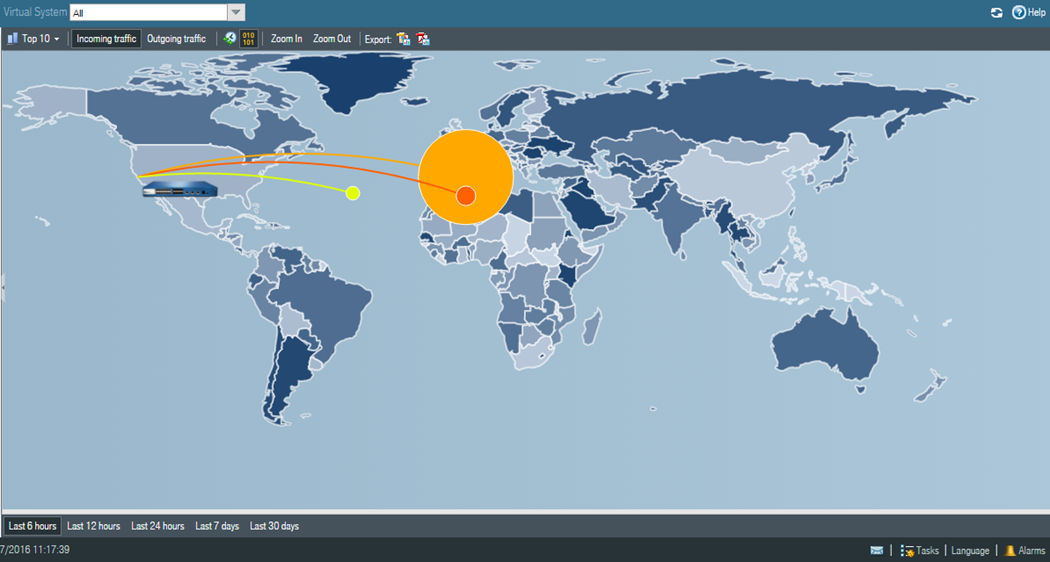The height and width of the screenshot is (562, 1050).
Task: Select the Last 24 hours range
Action: point(157,526)
